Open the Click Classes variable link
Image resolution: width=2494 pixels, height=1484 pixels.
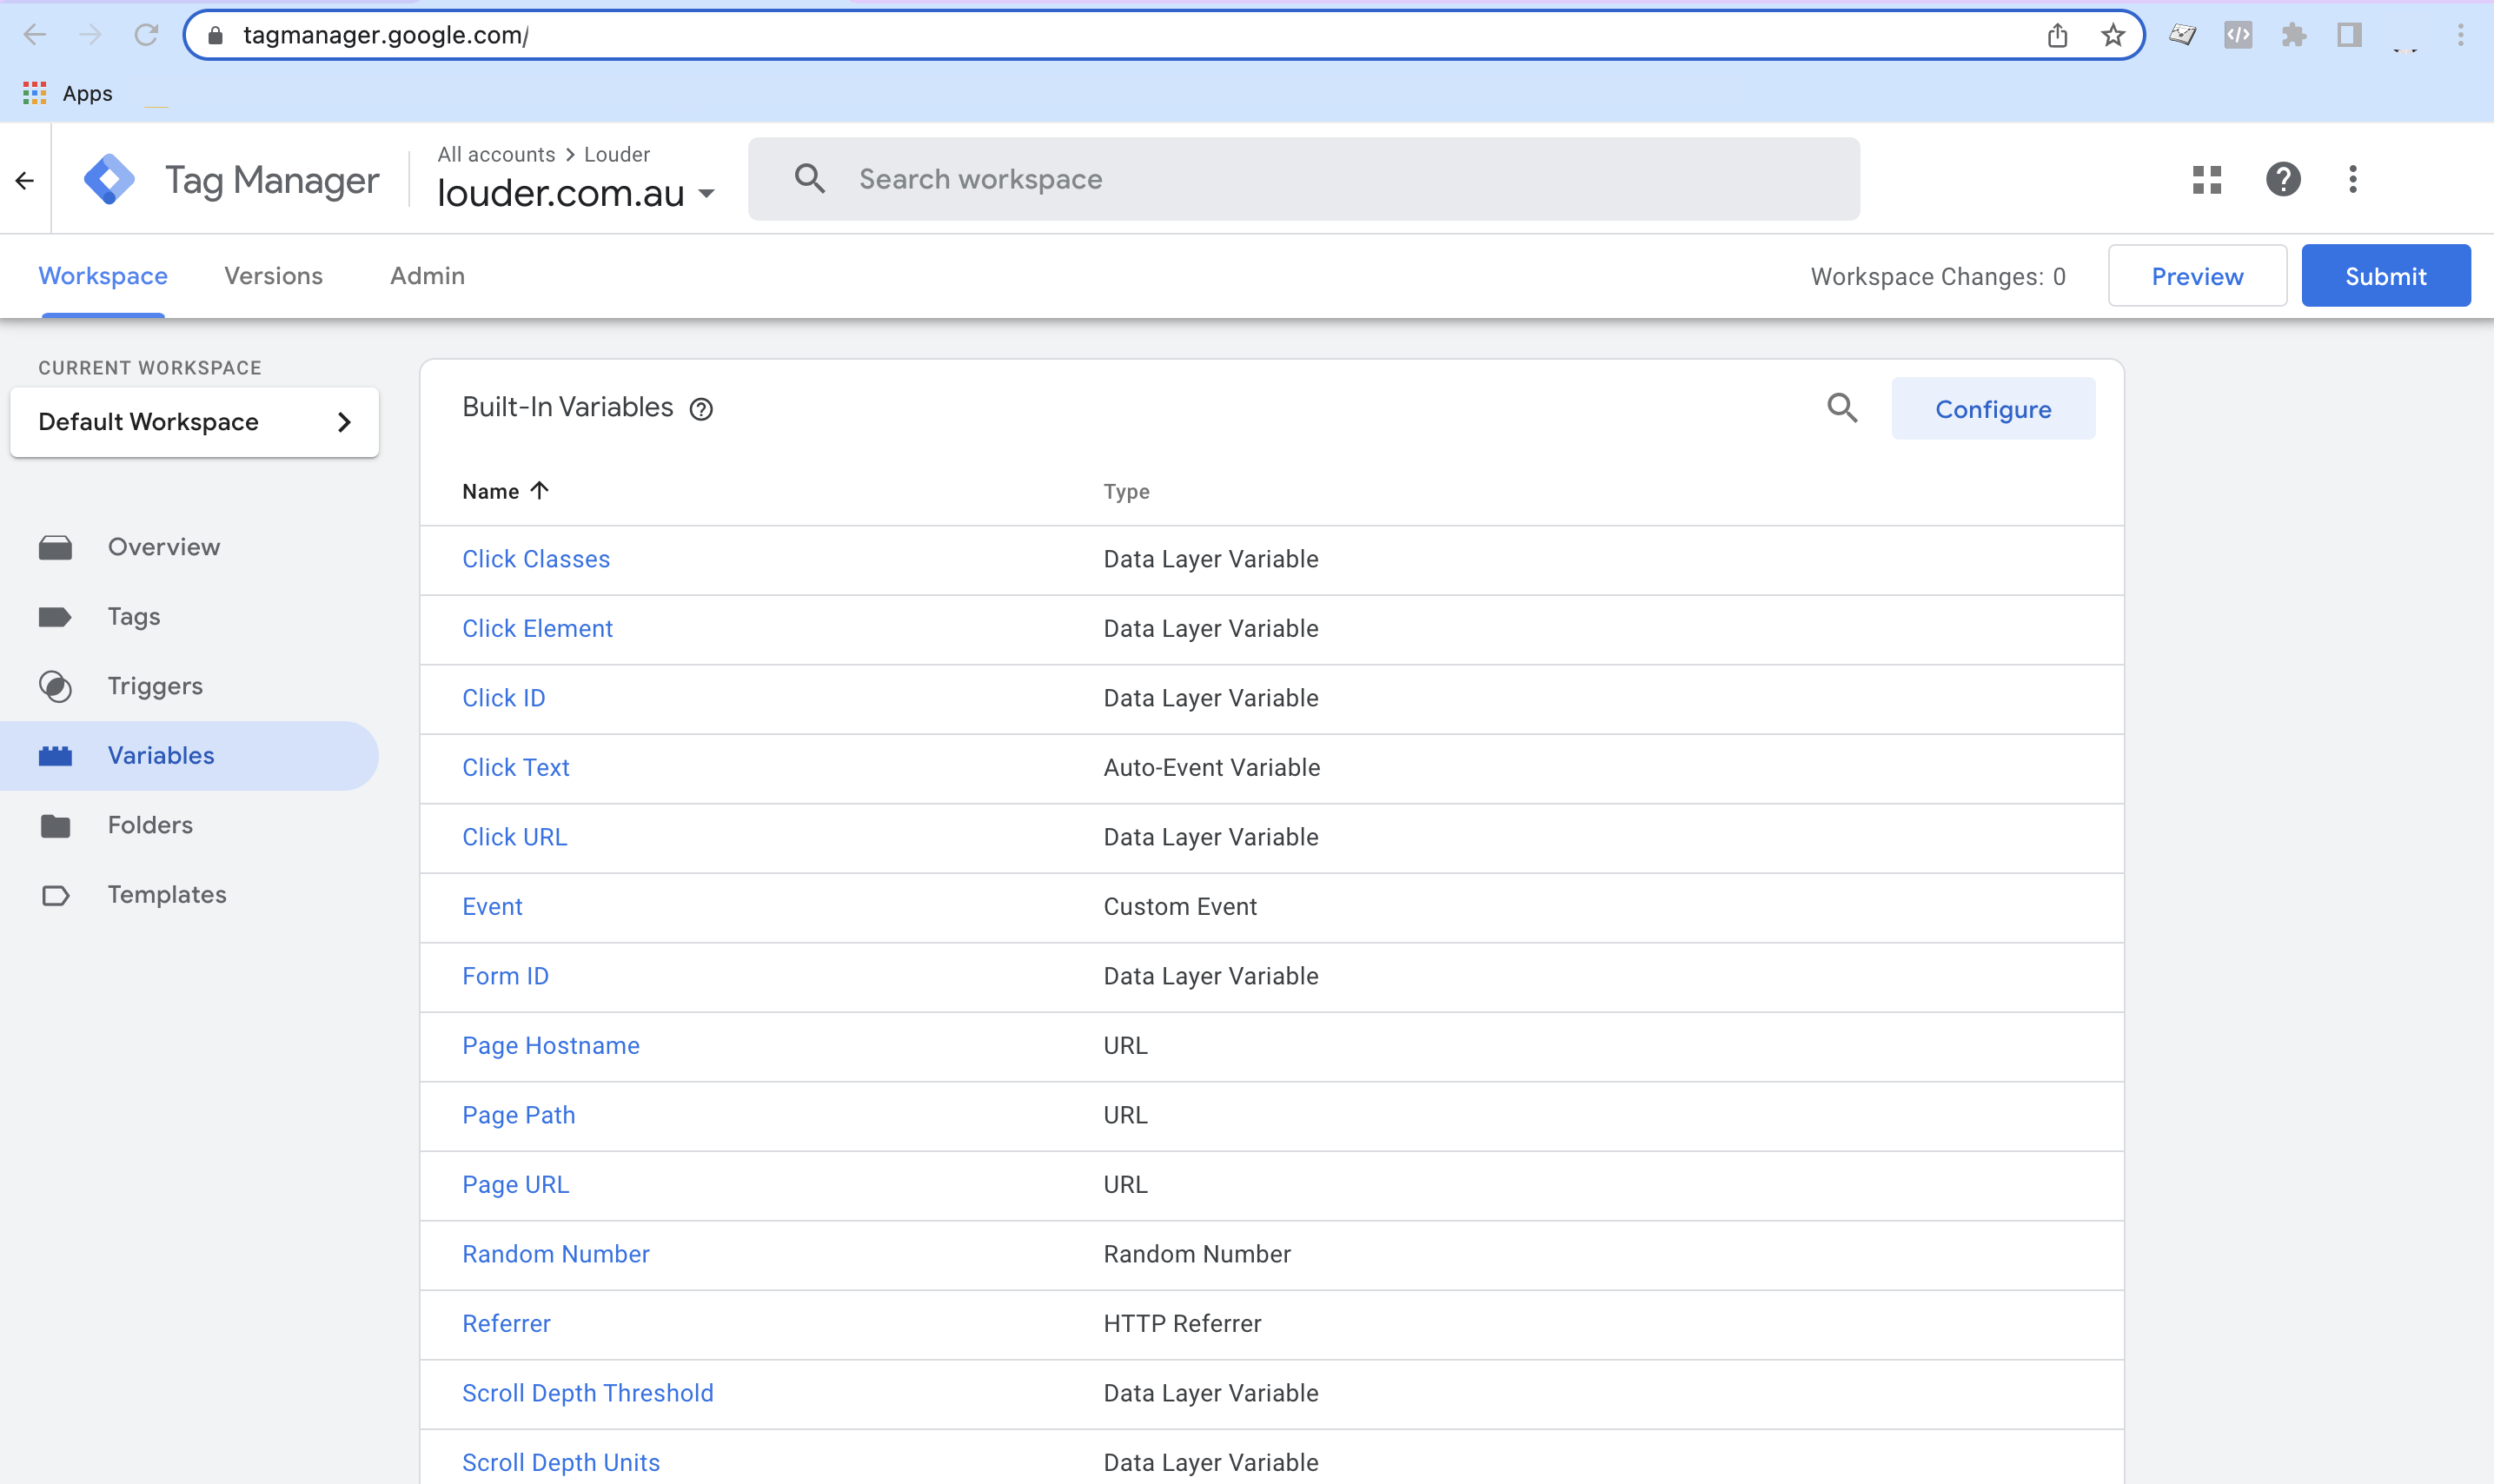(x=536, y=559)
